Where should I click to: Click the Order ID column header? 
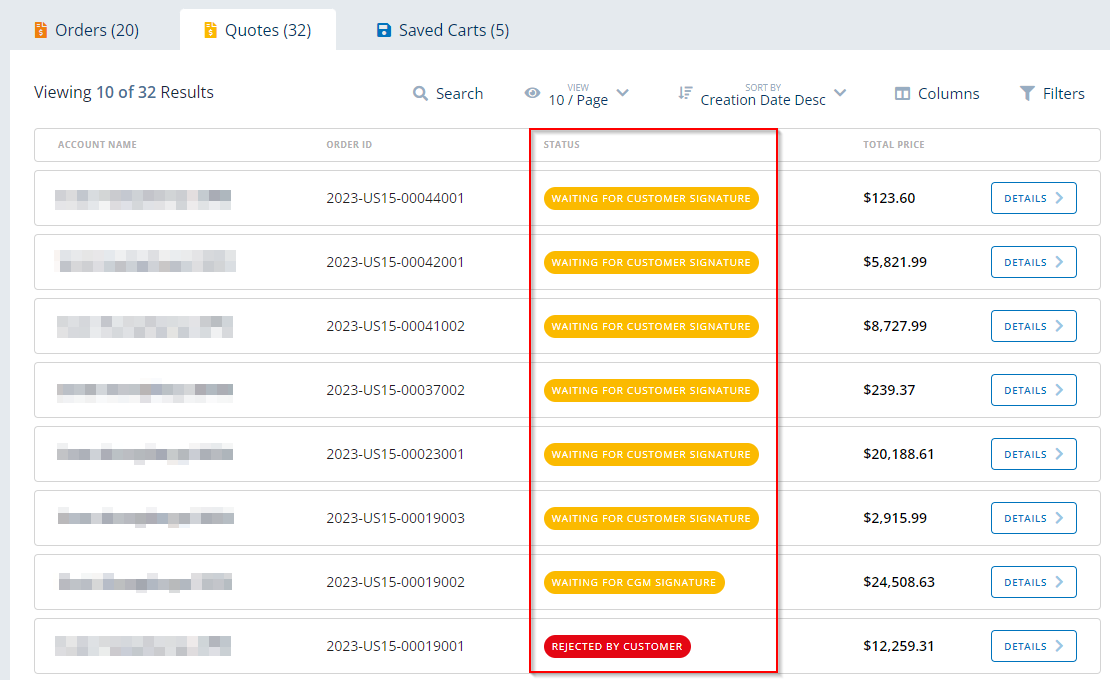point(349,144)
